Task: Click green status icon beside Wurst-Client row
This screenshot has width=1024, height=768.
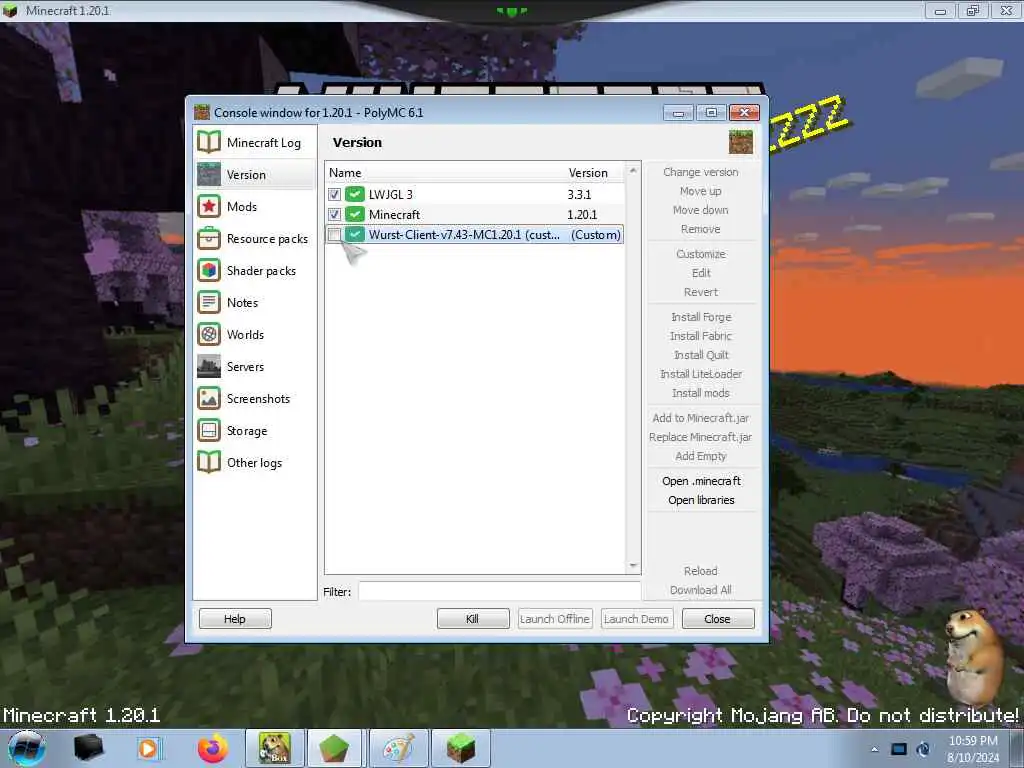Action: tap(355, 234)
